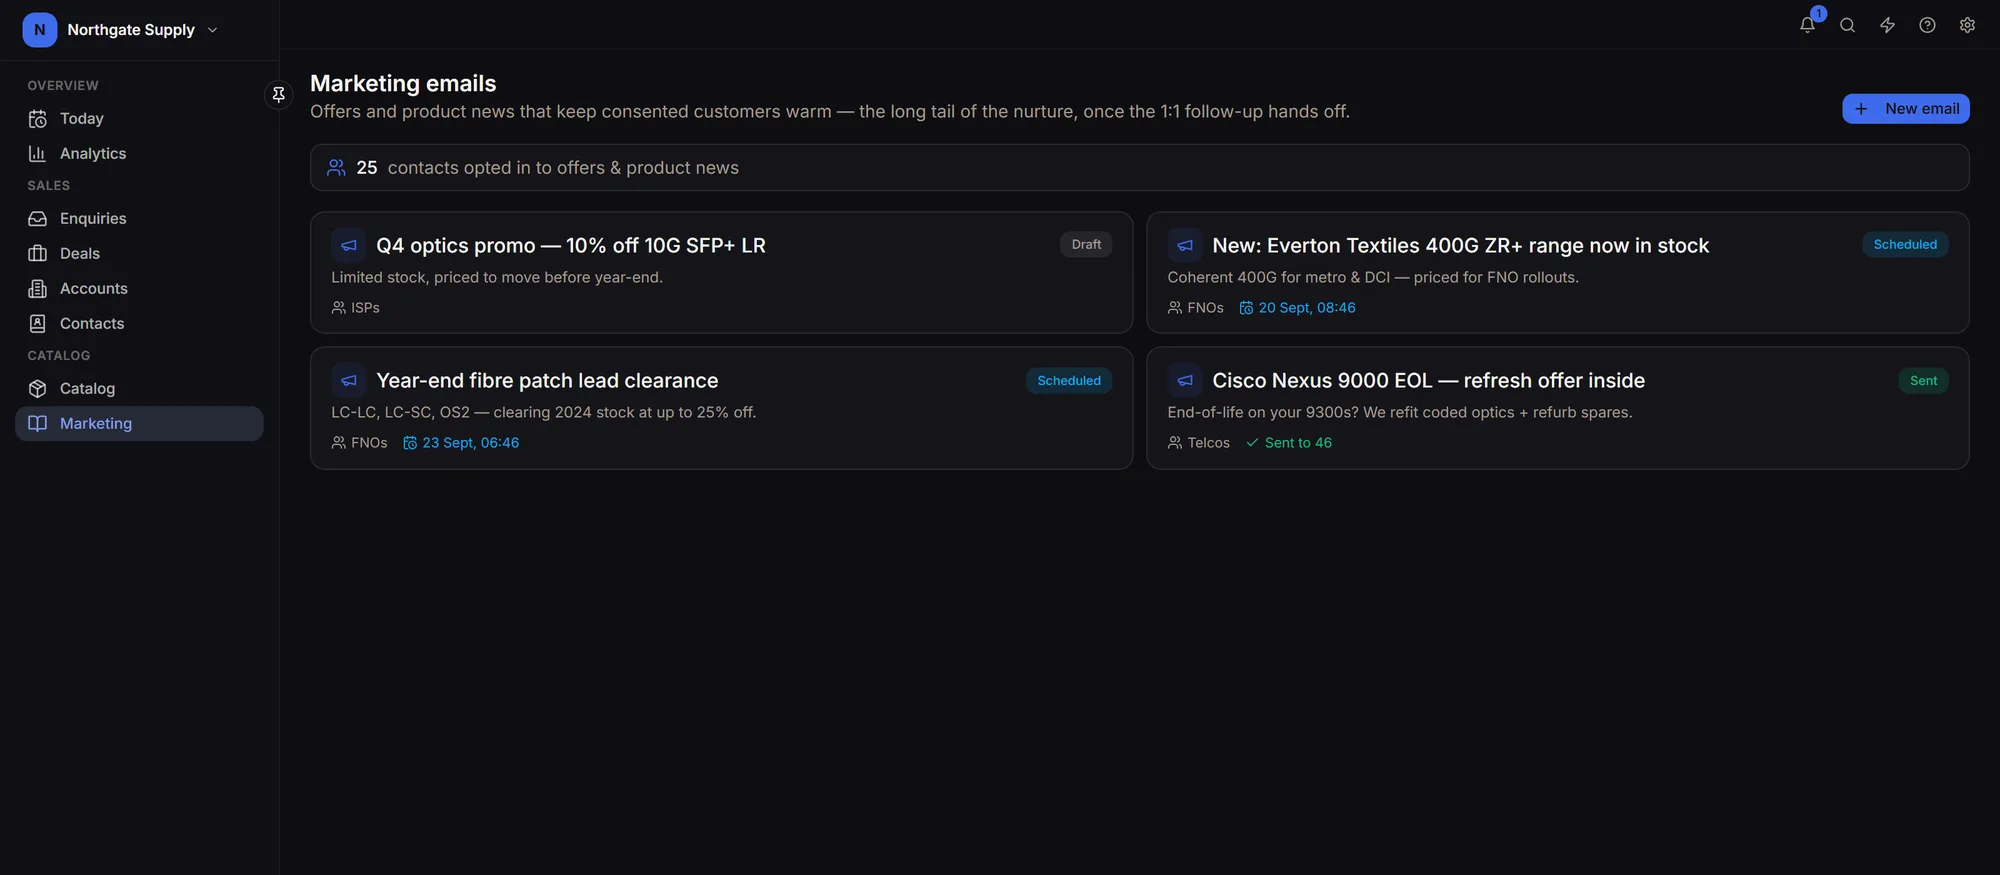Open Enquiries in the sidebar

pyautogui.click(x=139, y=218)
